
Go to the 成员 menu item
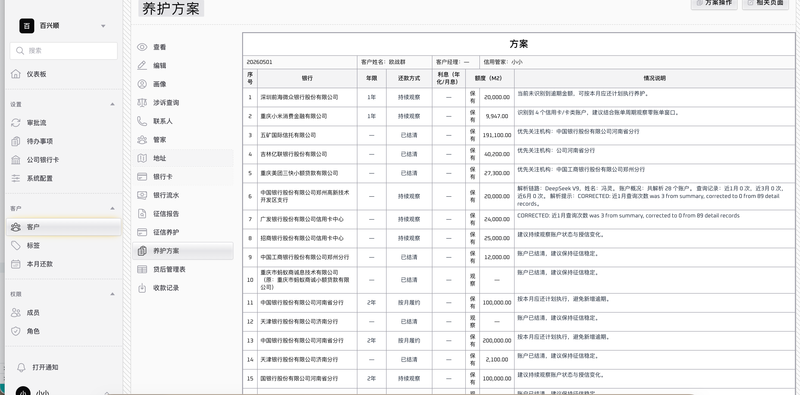click(64, 312)
